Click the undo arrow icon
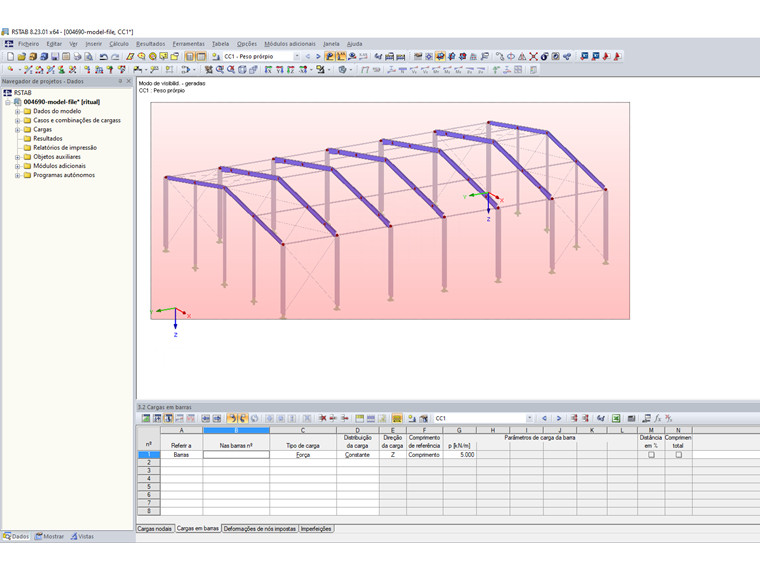 104,57
